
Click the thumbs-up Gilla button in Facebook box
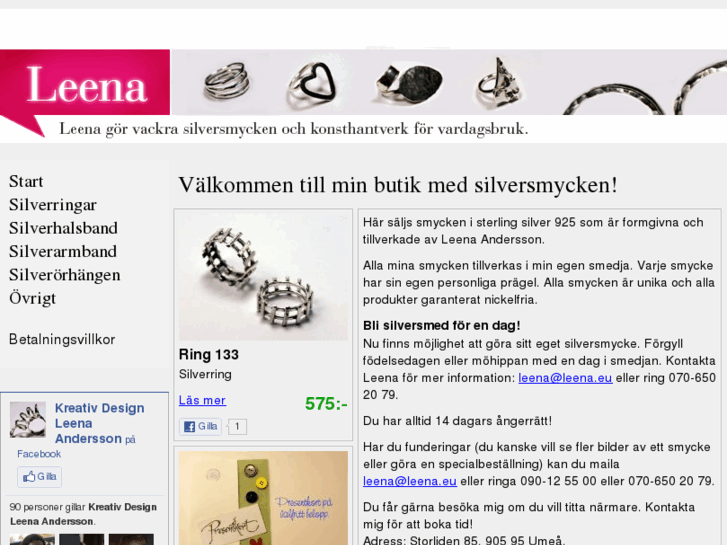pos(39,477)
